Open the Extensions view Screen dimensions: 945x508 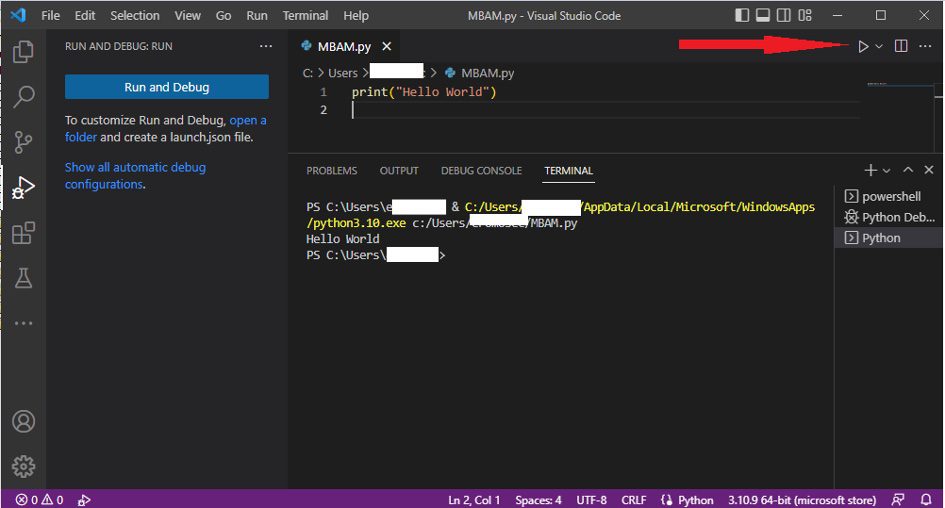[23, 233]
